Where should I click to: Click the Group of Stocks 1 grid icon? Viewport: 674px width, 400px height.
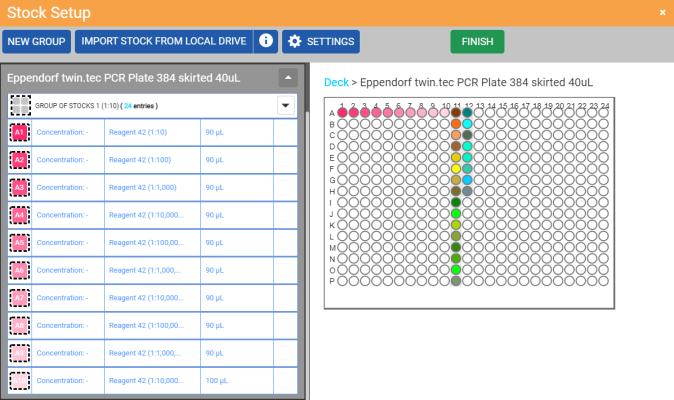click(x=19, y=105)
